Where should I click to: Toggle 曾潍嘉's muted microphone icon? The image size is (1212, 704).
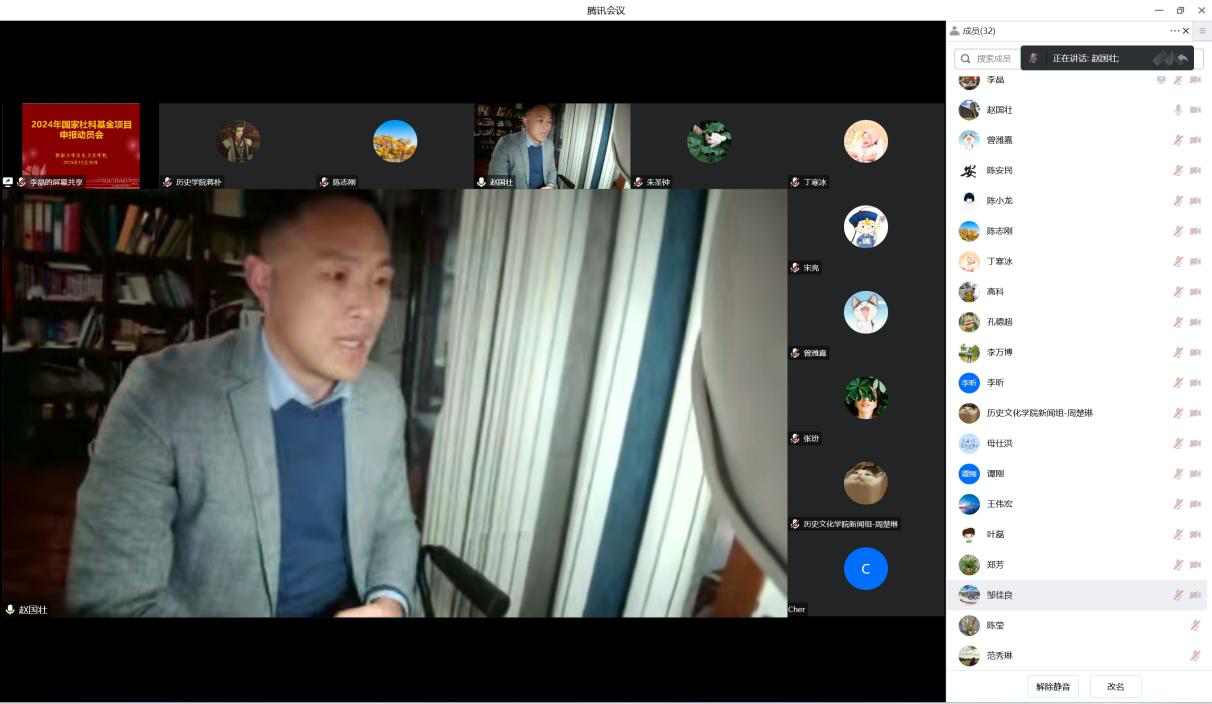point(1178,140)
